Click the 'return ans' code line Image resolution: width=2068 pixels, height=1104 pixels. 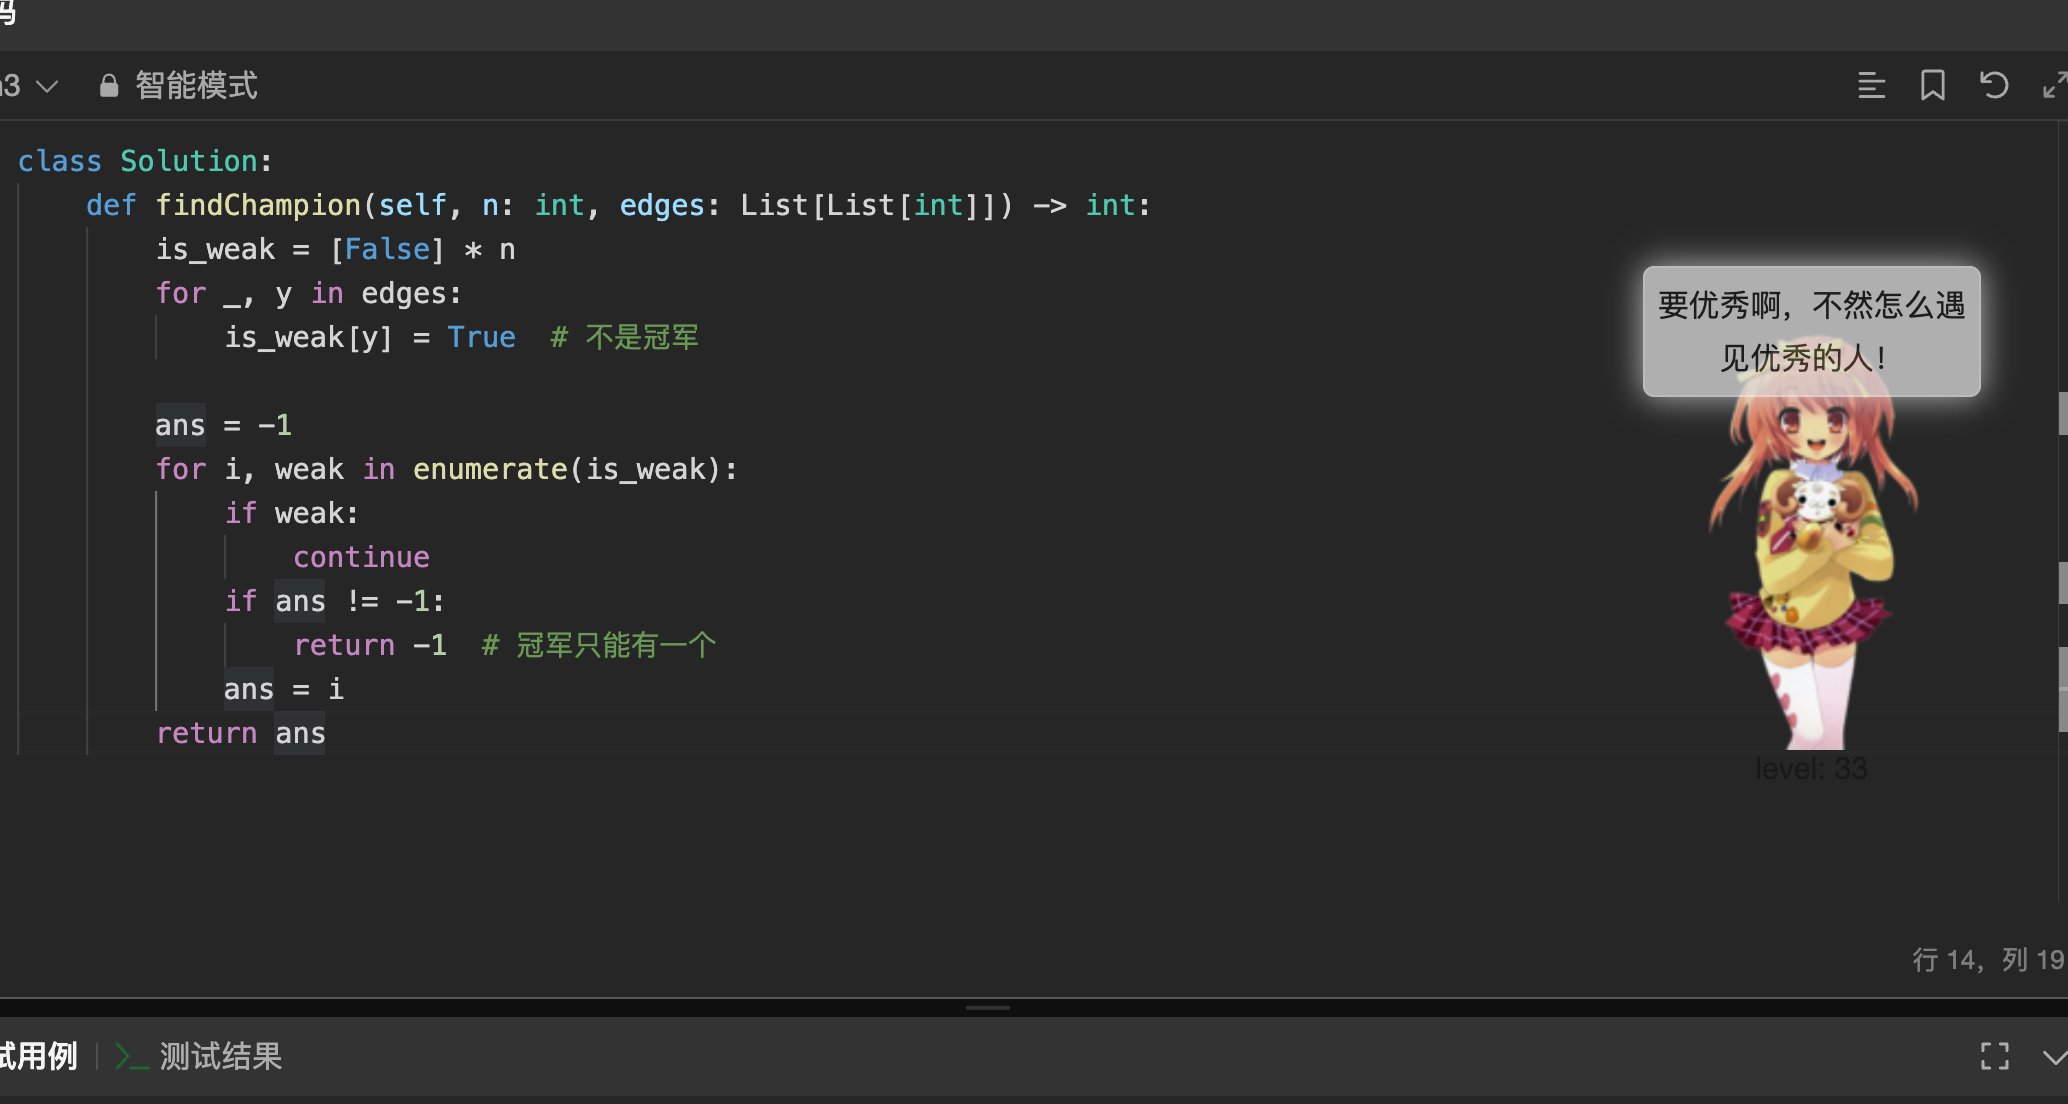click(241, 734)
